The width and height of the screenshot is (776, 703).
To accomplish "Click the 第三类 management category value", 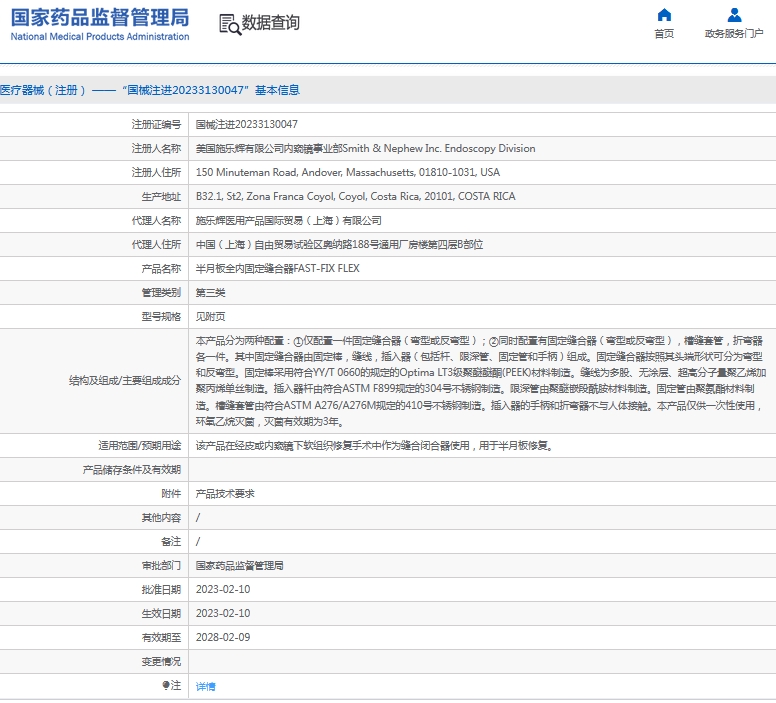I will 210,293.
